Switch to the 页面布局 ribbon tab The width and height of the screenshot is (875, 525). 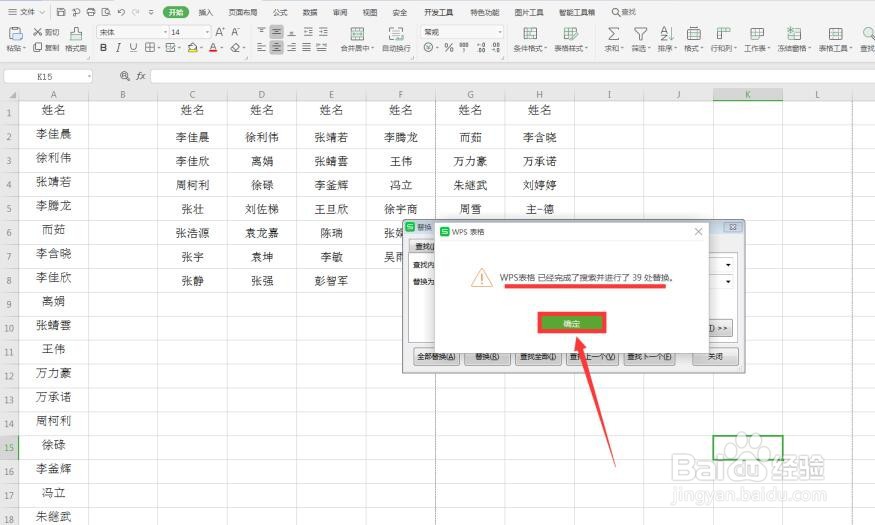tap(243, 12)
